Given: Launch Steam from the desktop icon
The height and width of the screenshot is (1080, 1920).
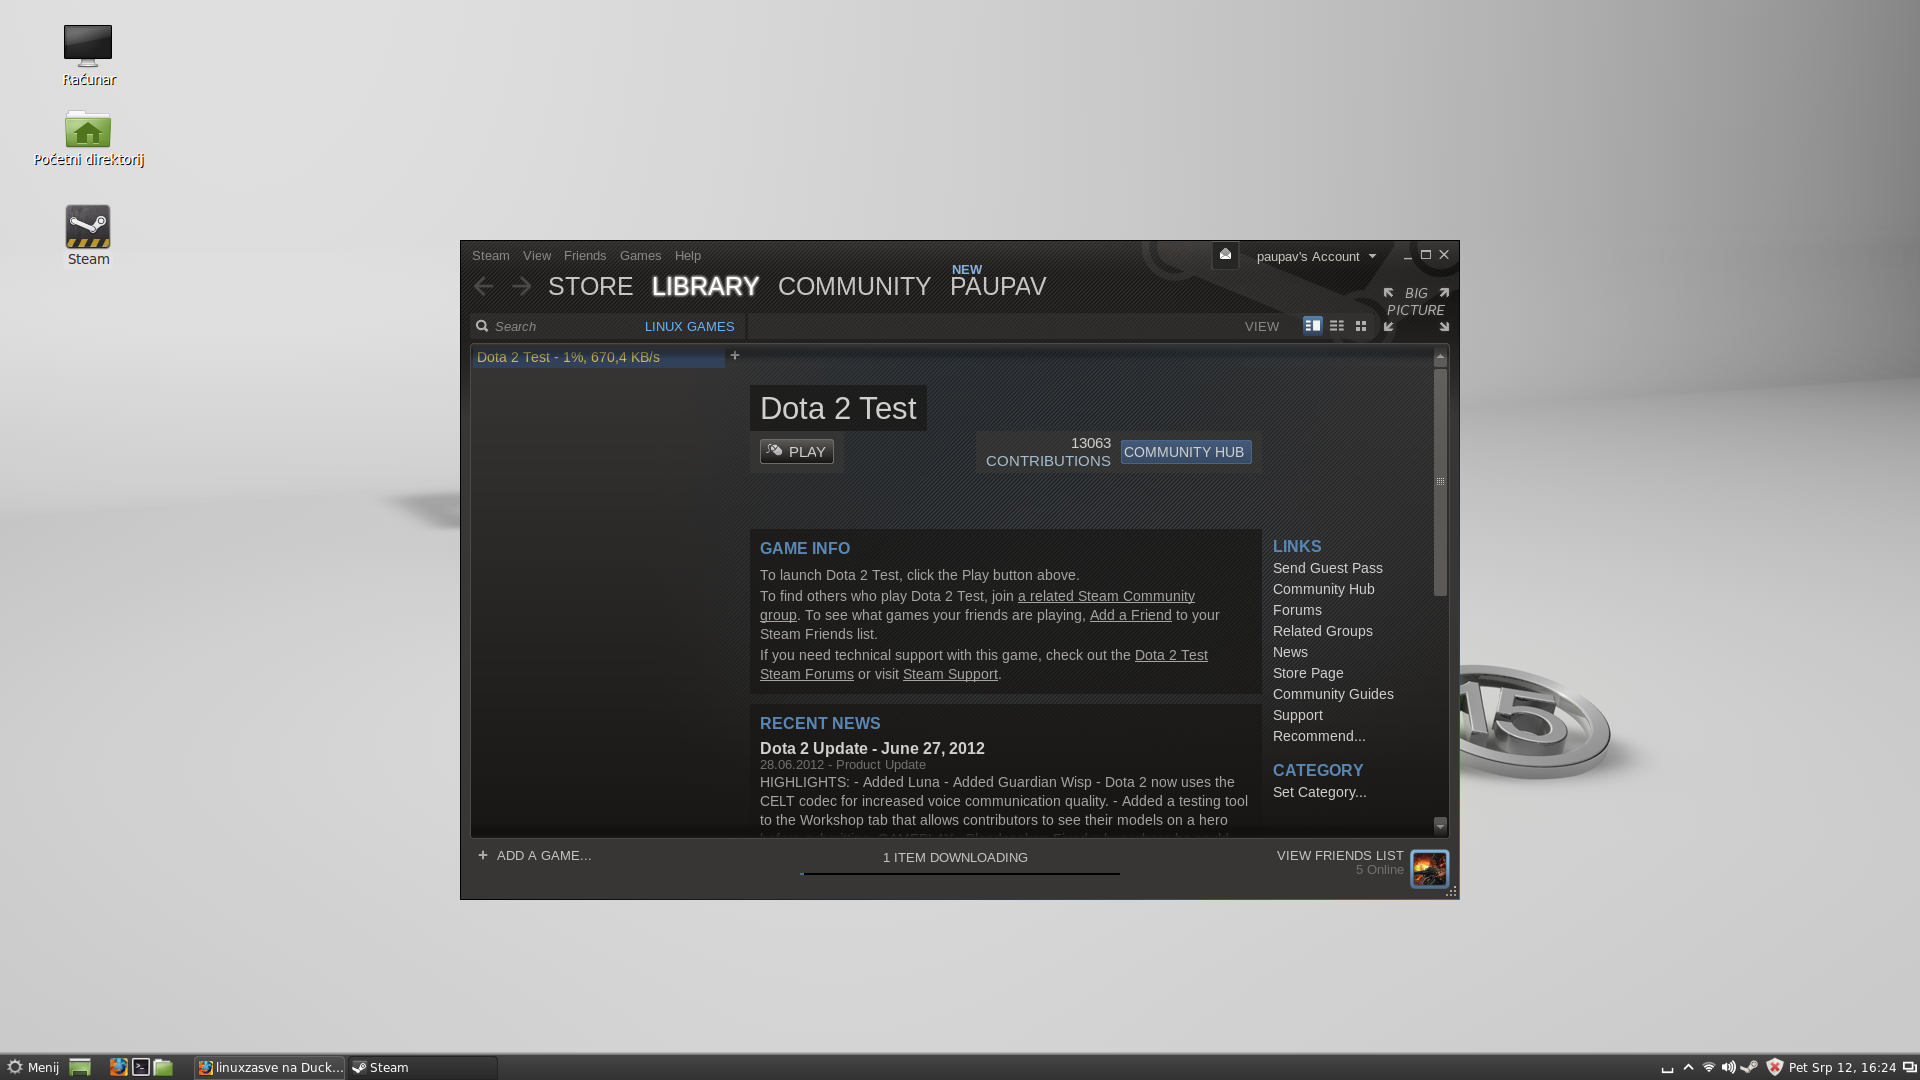Looking at the screenshot, I should (89, 236).
